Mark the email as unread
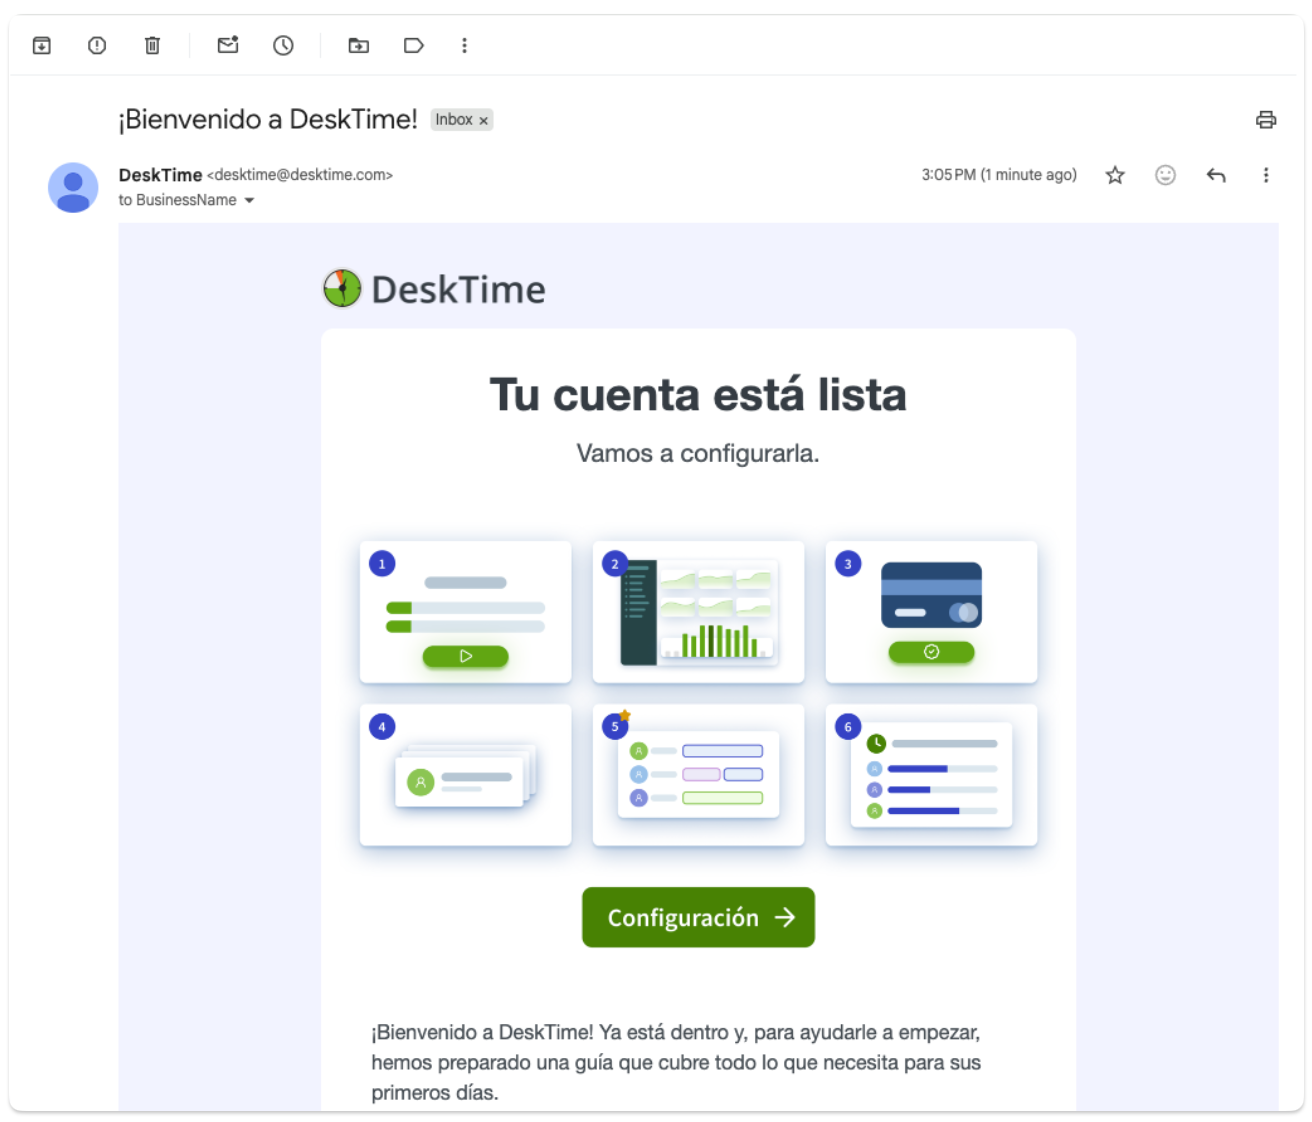This screenshot has width=1312, height=1122. tap(228, 45)
